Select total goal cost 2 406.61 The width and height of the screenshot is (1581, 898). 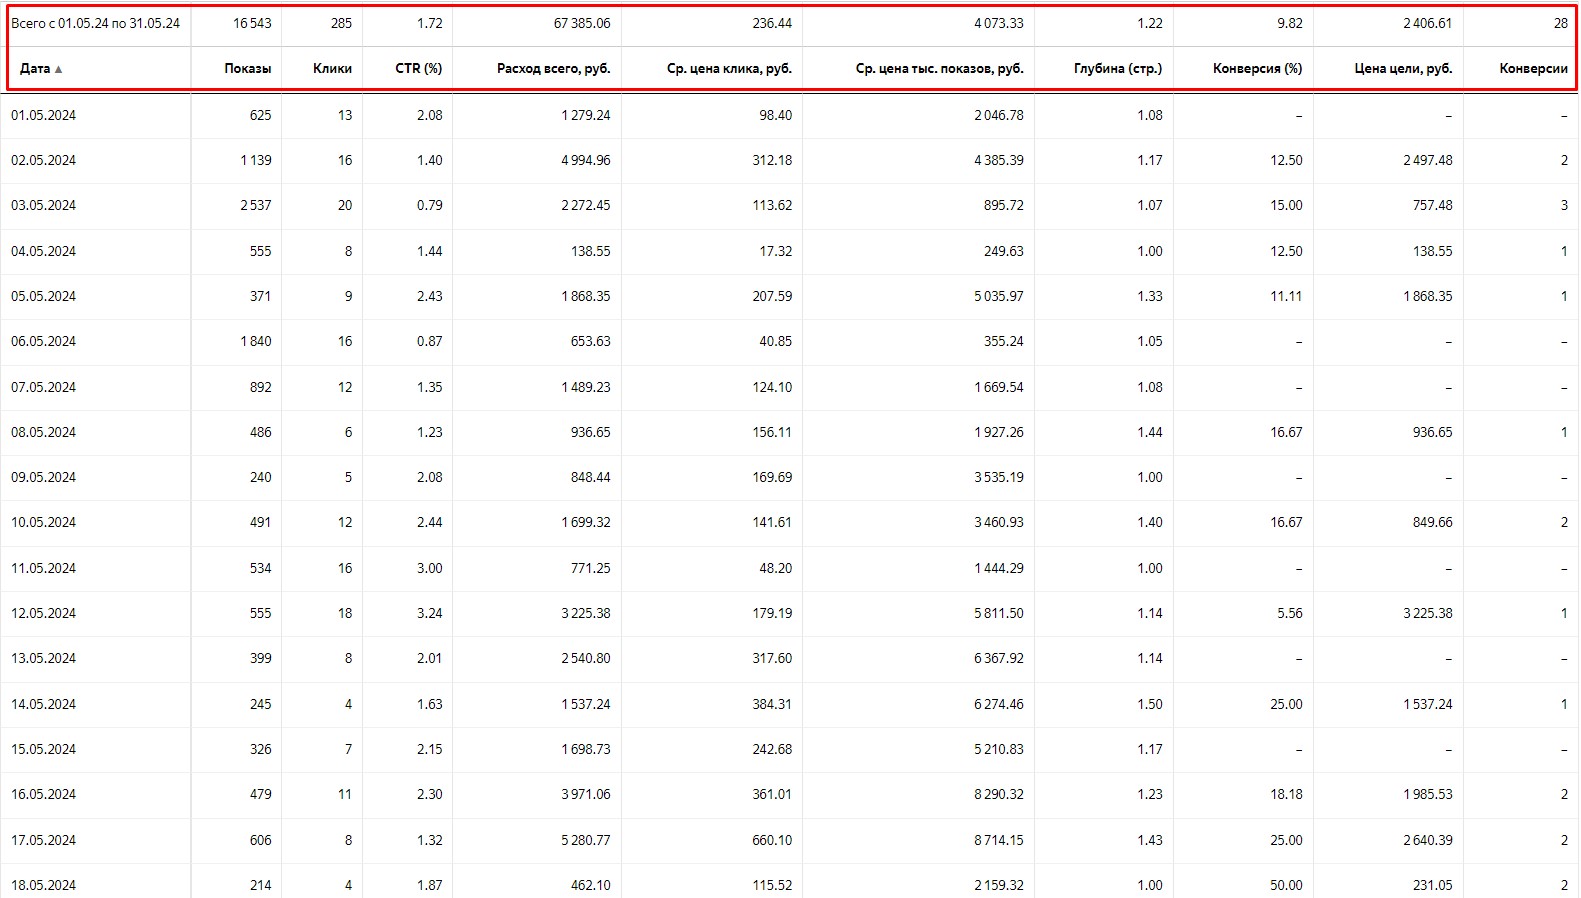[1427, 23]
